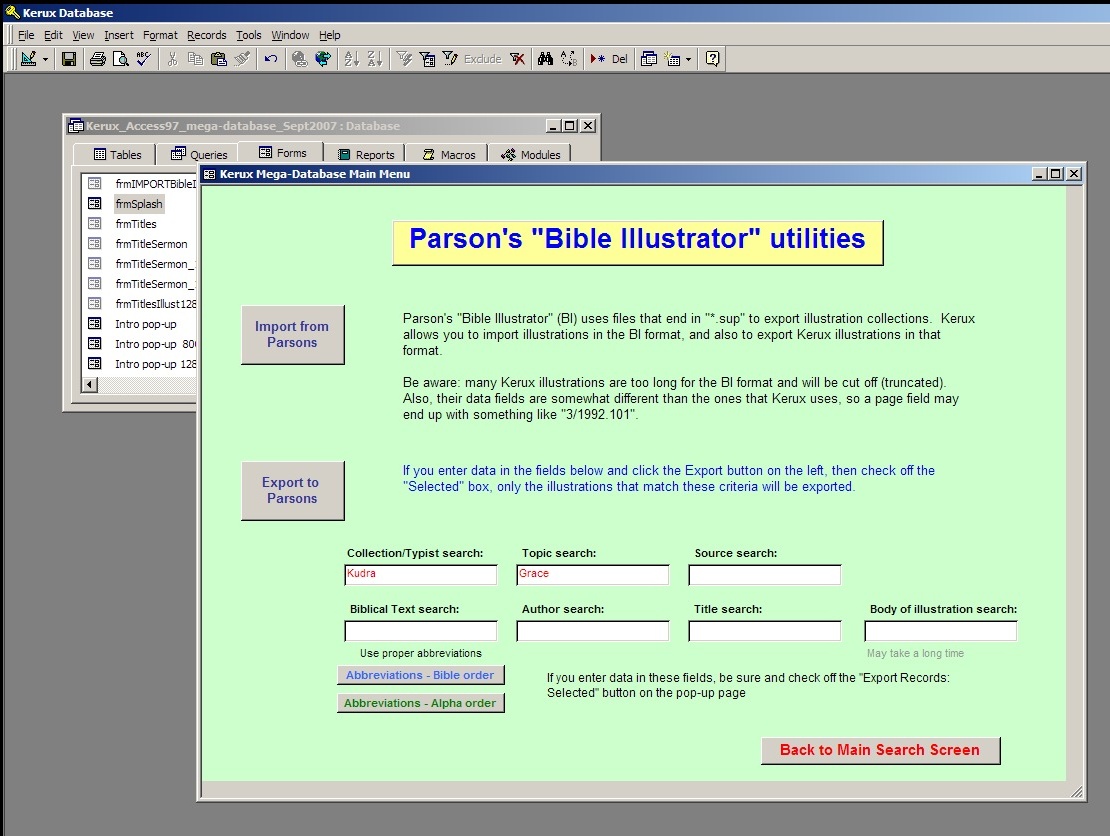Click the Insert Hyperlink globe icon
The height and width of the screenshot is (836, 1110).
[x=299, y=59]
